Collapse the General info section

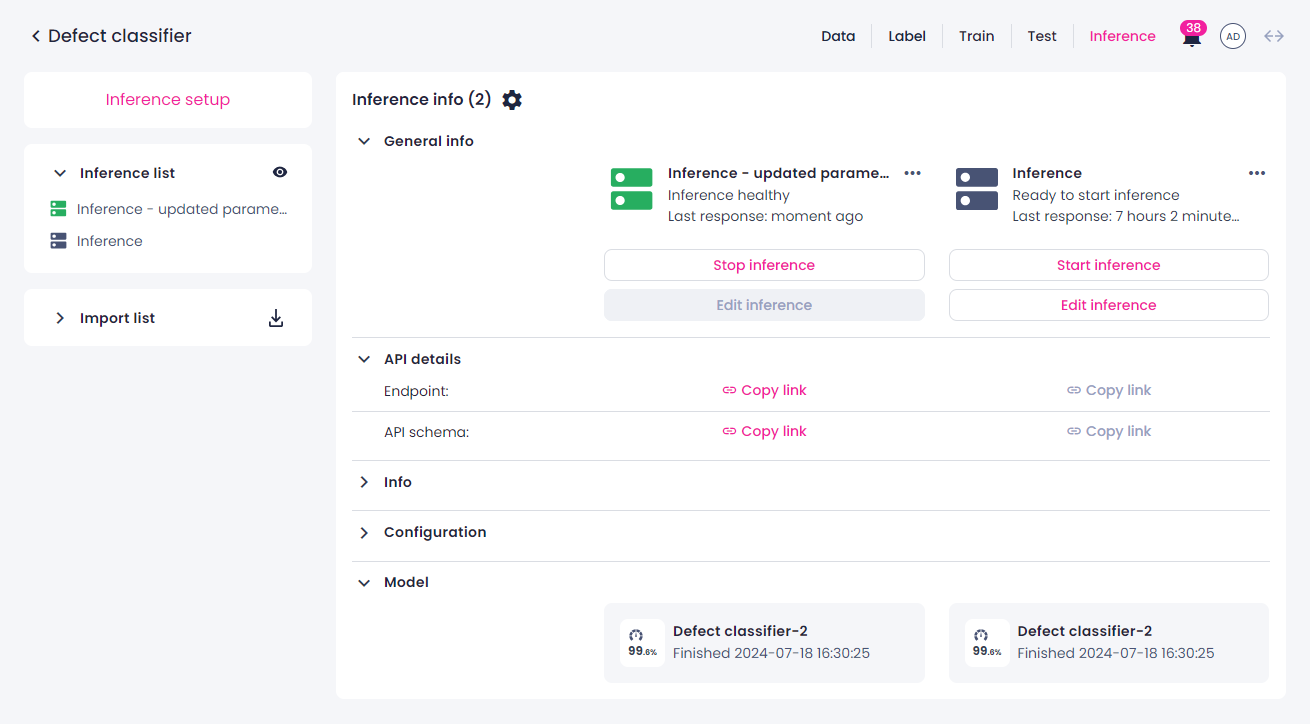[x=364, y=141]
